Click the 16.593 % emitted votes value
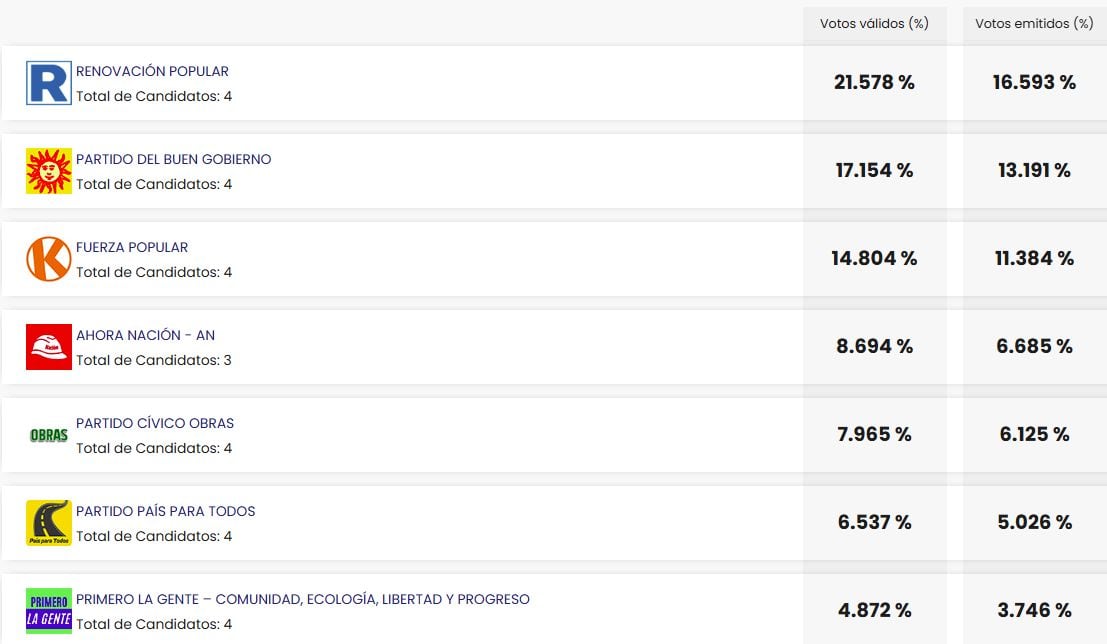The image size is (1107, 644). [1035, 84]
